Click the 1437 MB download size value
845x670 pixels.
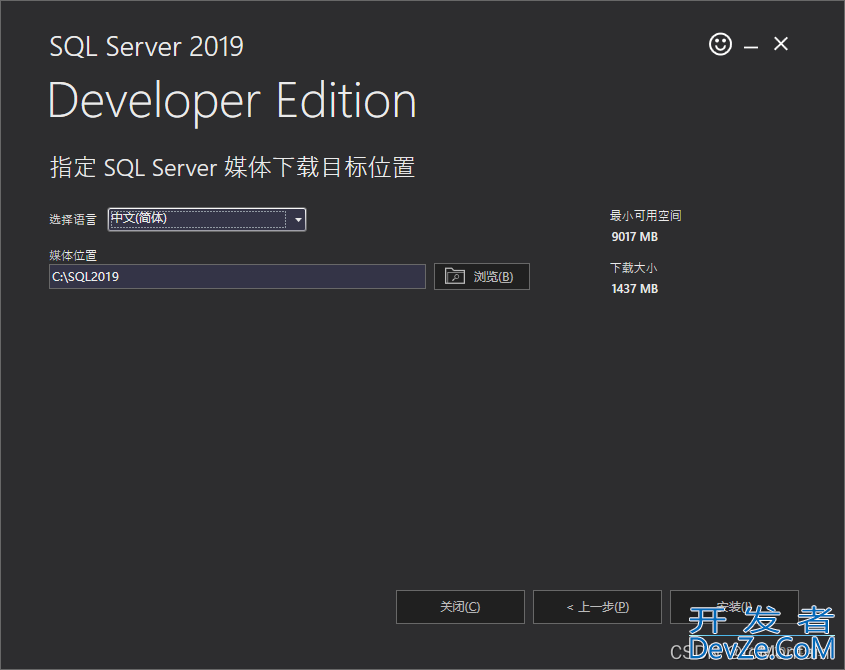(634, 289)
